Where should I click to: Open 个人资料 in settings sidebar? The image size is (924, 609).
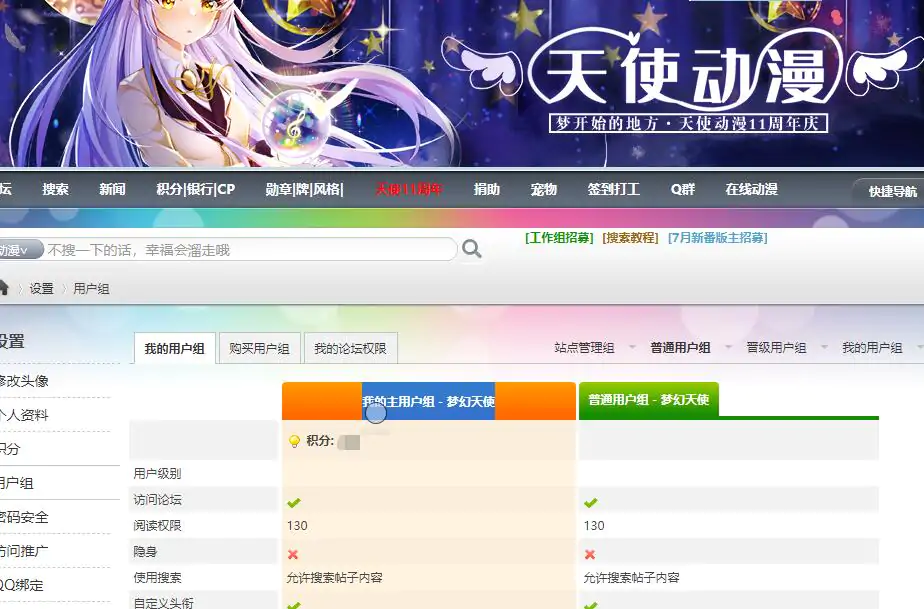(x=24, y=415)
